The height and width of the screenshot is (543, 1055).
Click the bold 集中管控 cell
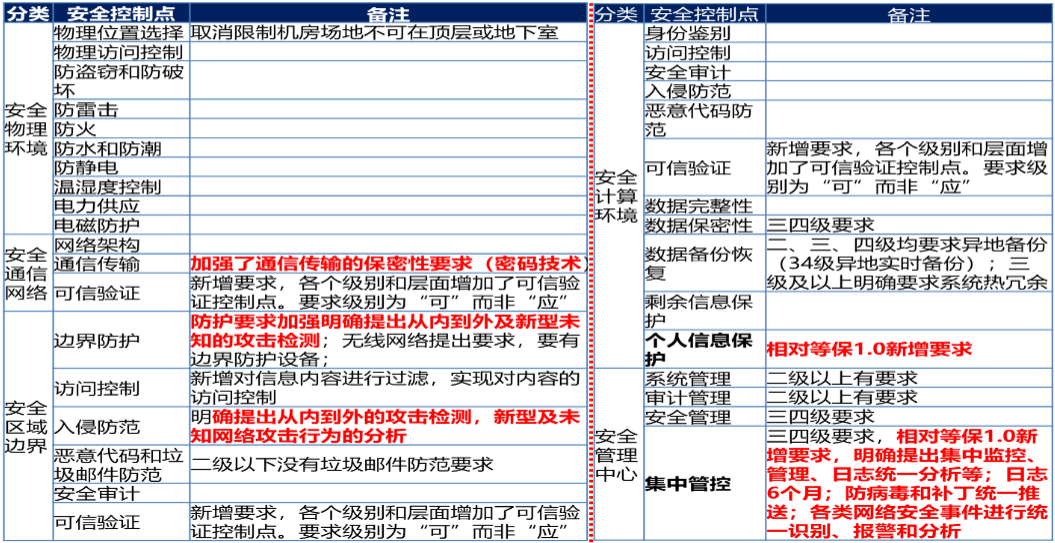point(704,484)
